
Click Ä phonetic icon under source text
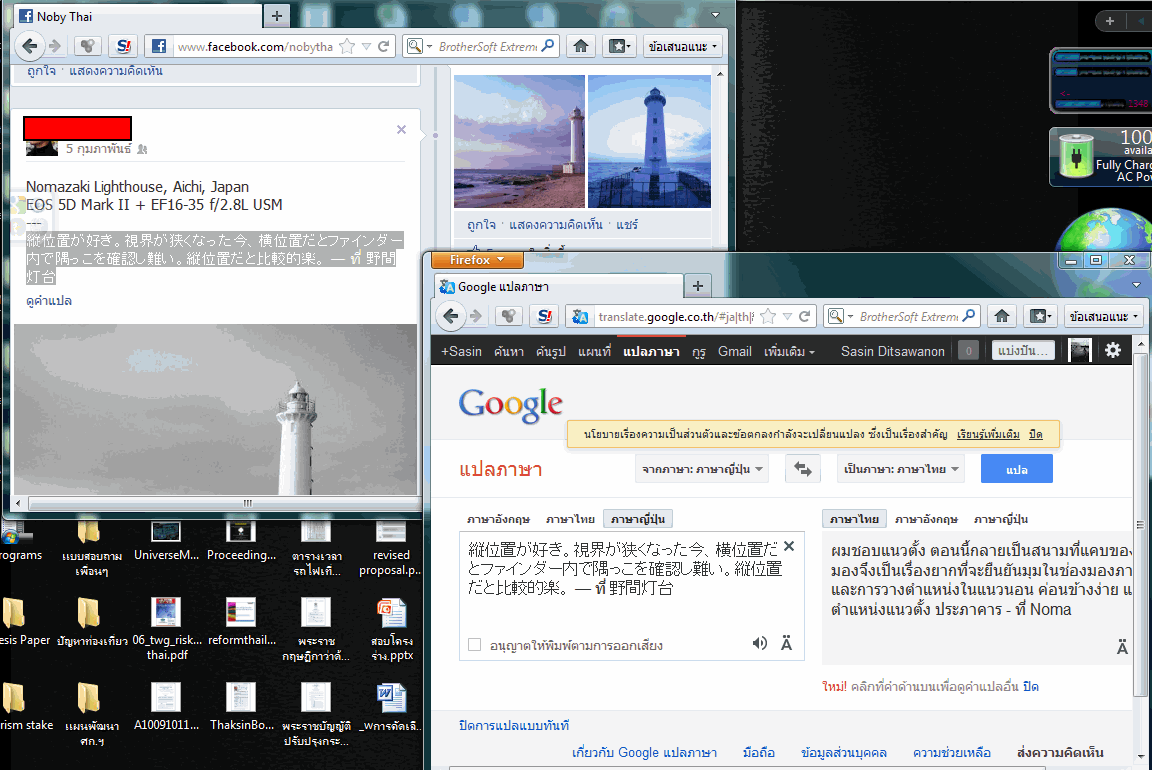tap(786, 644)
